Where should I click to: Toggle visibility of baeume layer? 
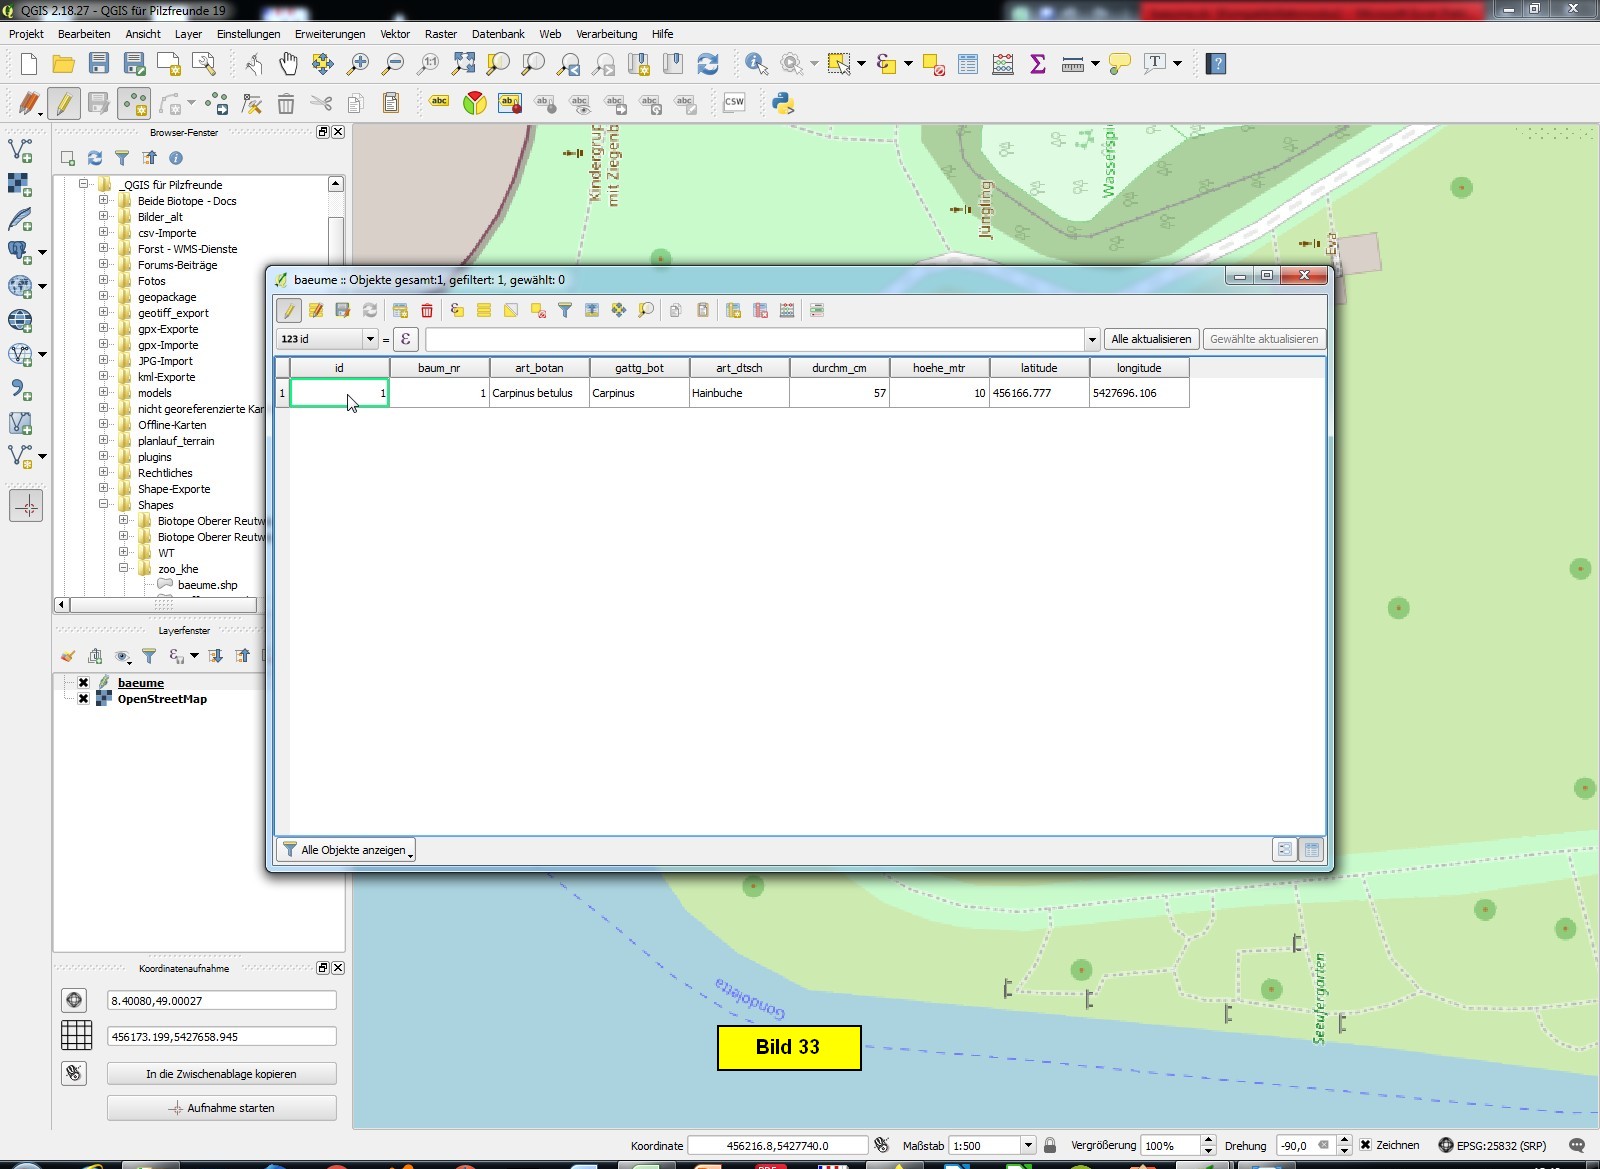[x=84, y=683]
